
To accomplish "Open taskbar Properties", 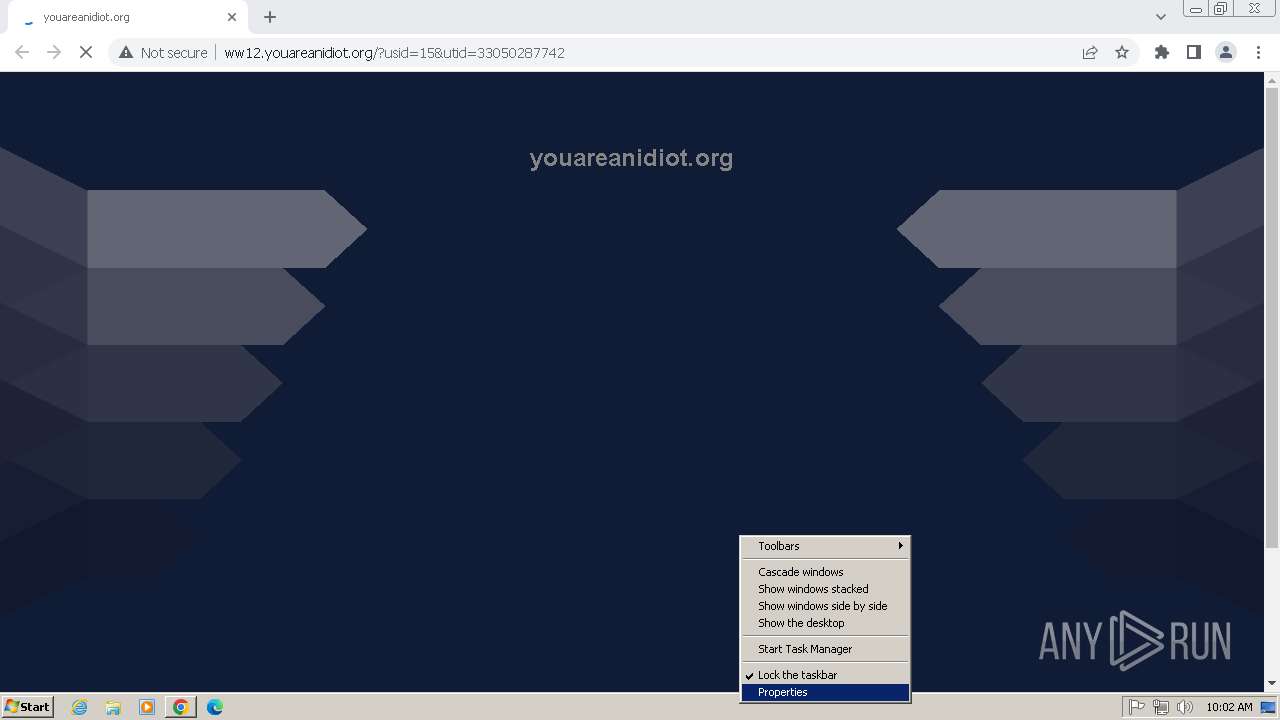I will (825, 692).
